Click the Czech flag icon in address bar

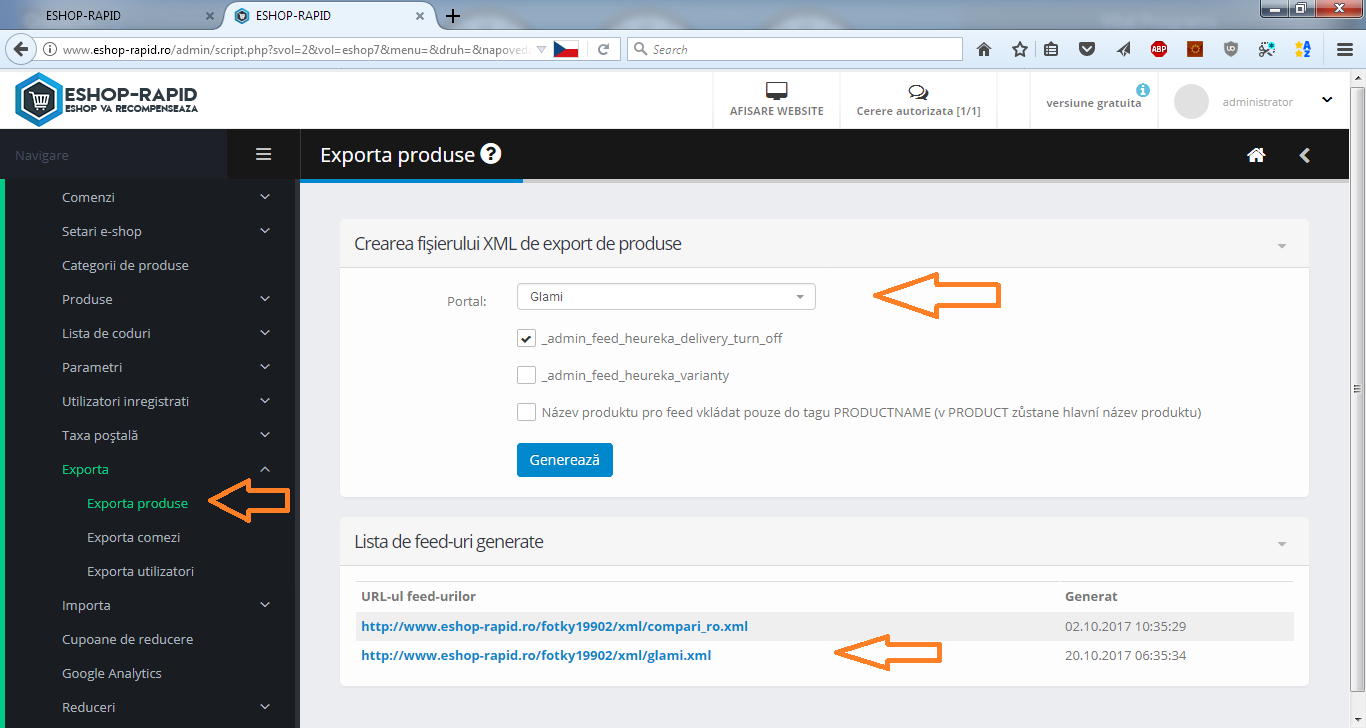(566, 49)
